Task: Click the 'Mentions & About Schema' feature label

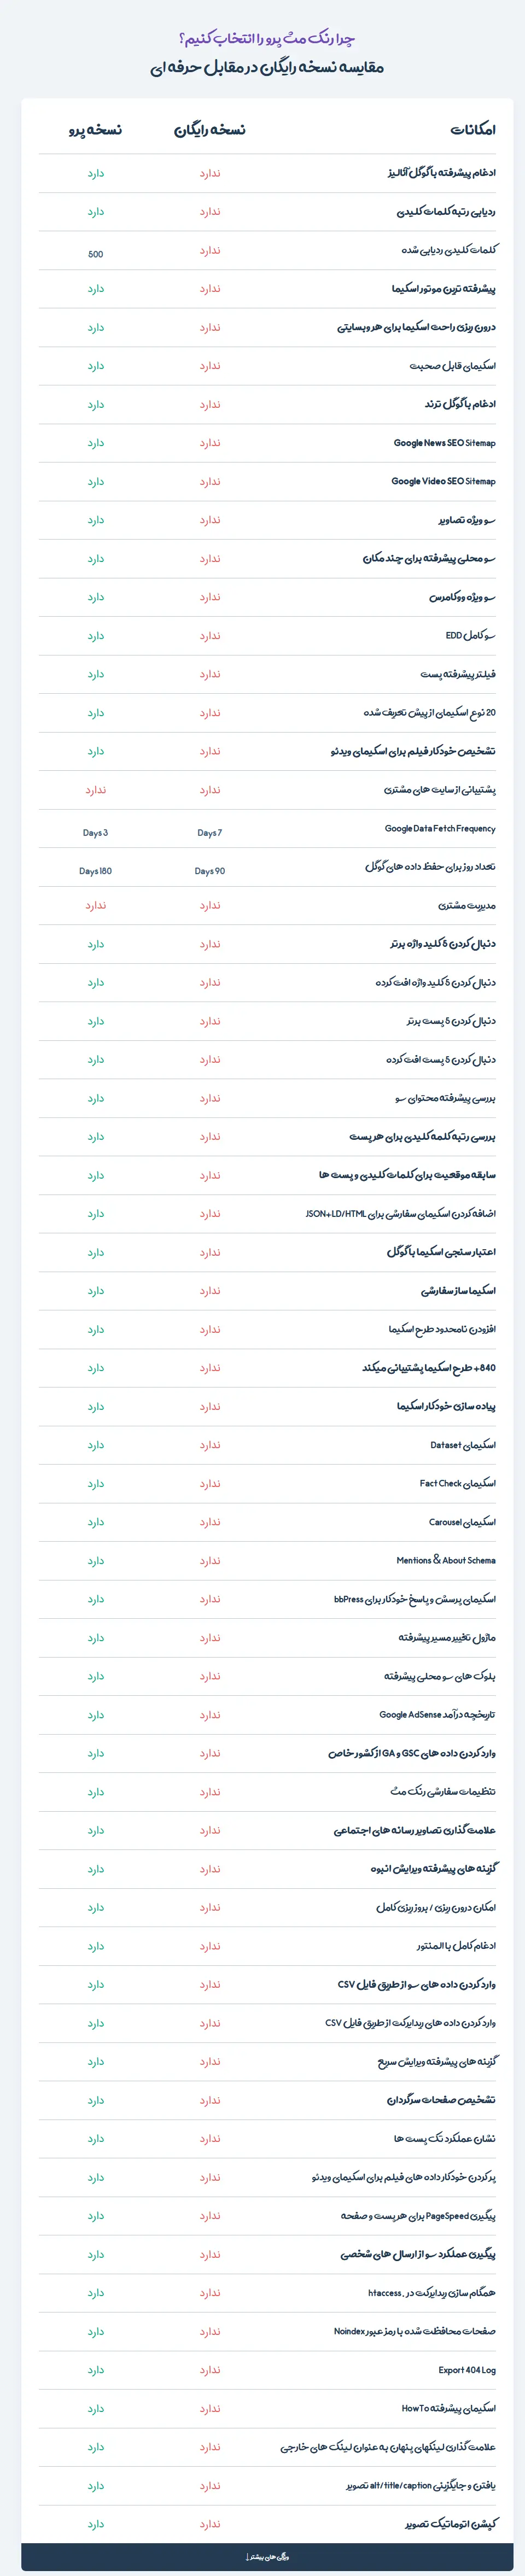Action: click(446, 1560)
